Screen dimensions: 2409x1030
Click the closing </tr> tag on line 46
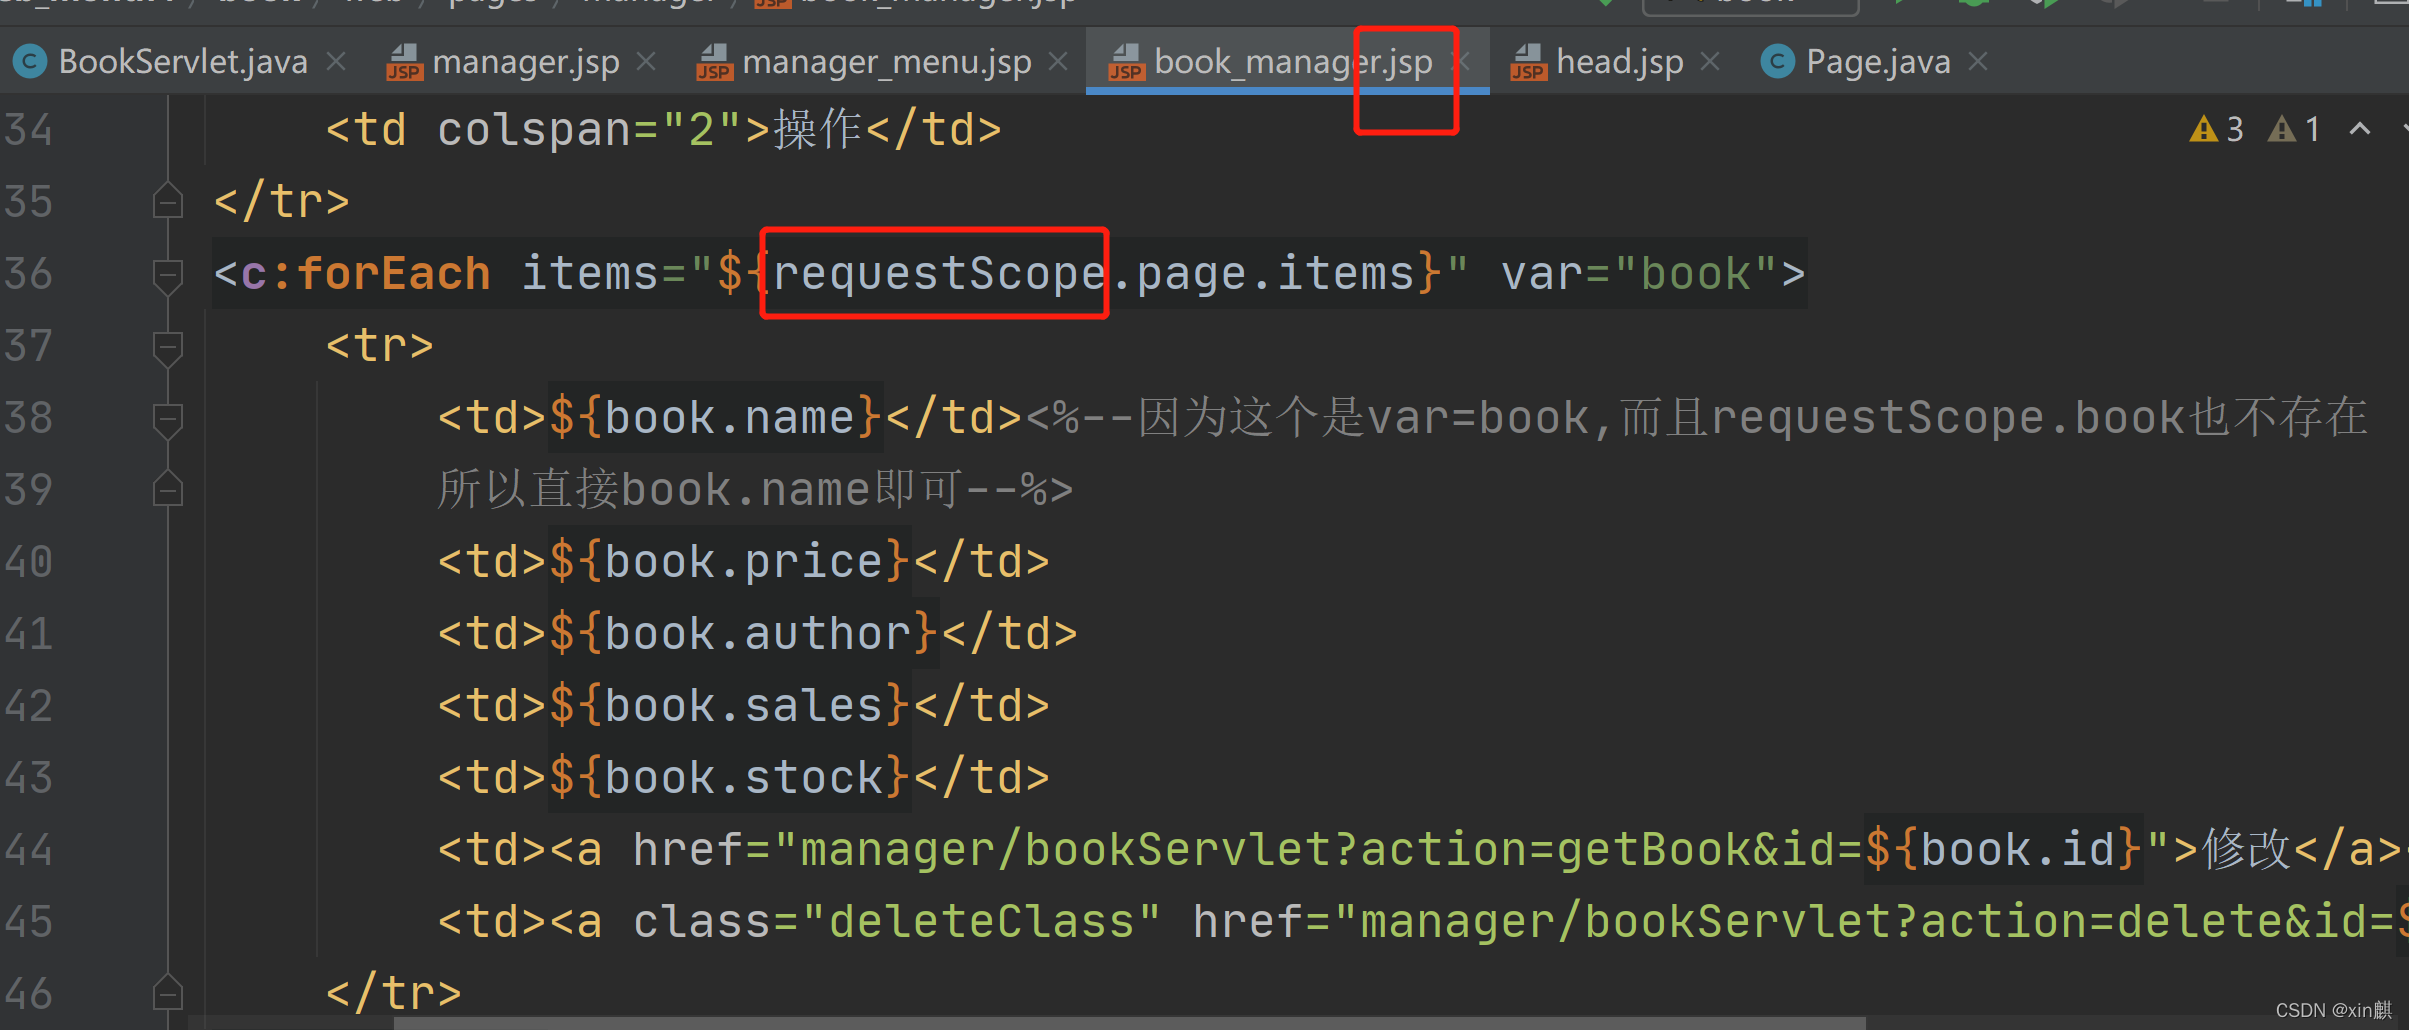coord(393,994)
